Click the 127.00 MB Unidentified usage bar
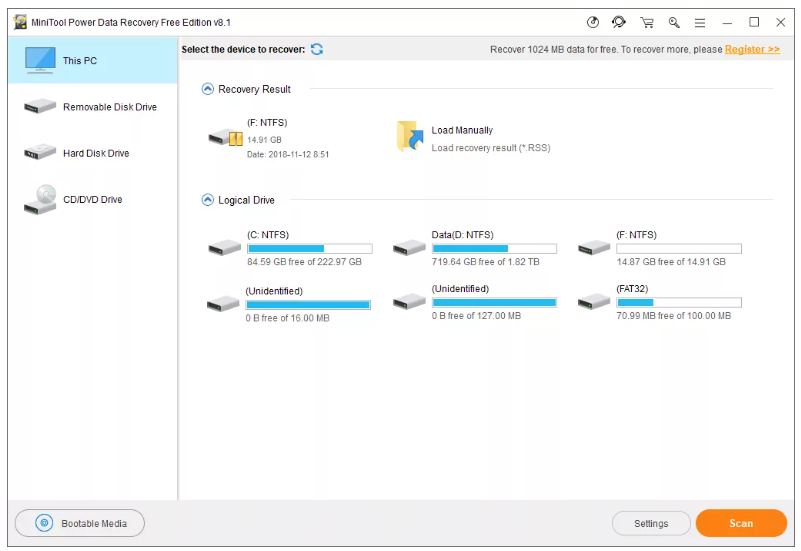The width and height of the screenshot is (801, 551). coord(494,302)
